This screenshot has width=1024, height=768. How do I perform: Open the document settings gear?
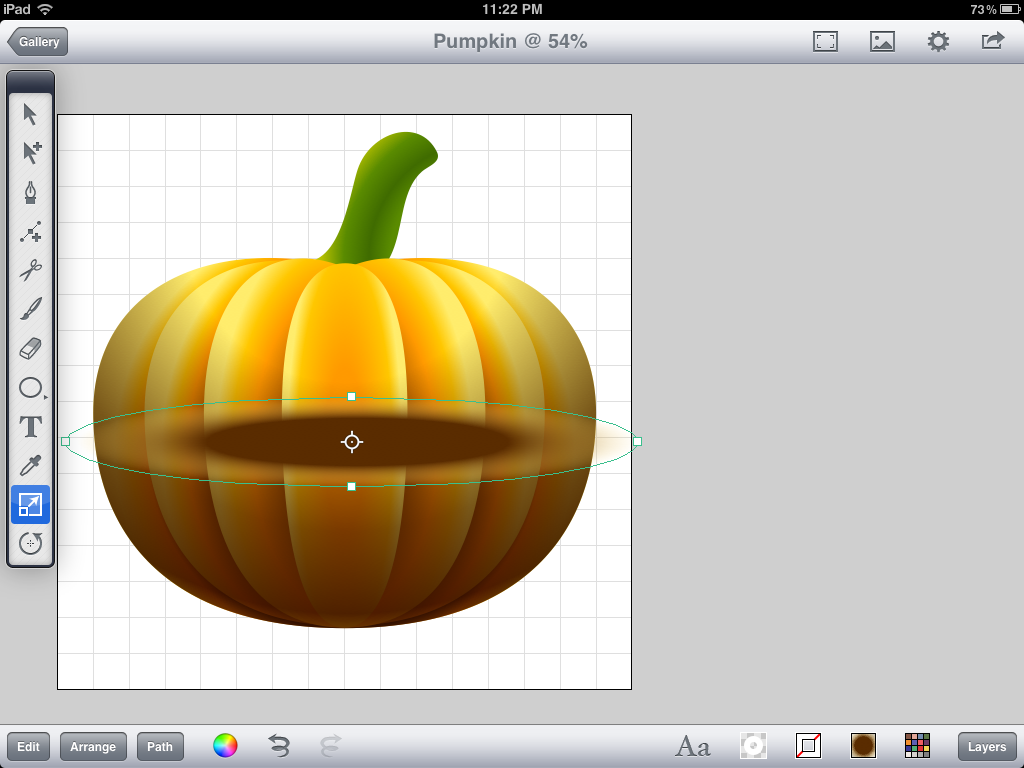pyautogui.click(x=937, y=41)
